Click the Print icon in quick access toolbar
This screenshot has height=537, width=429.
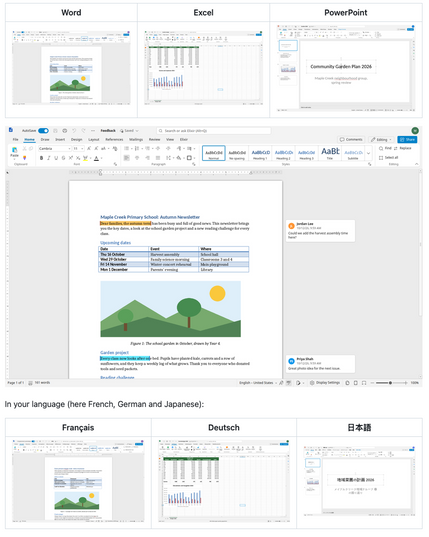pyautogui.click(x=64, y=131)
